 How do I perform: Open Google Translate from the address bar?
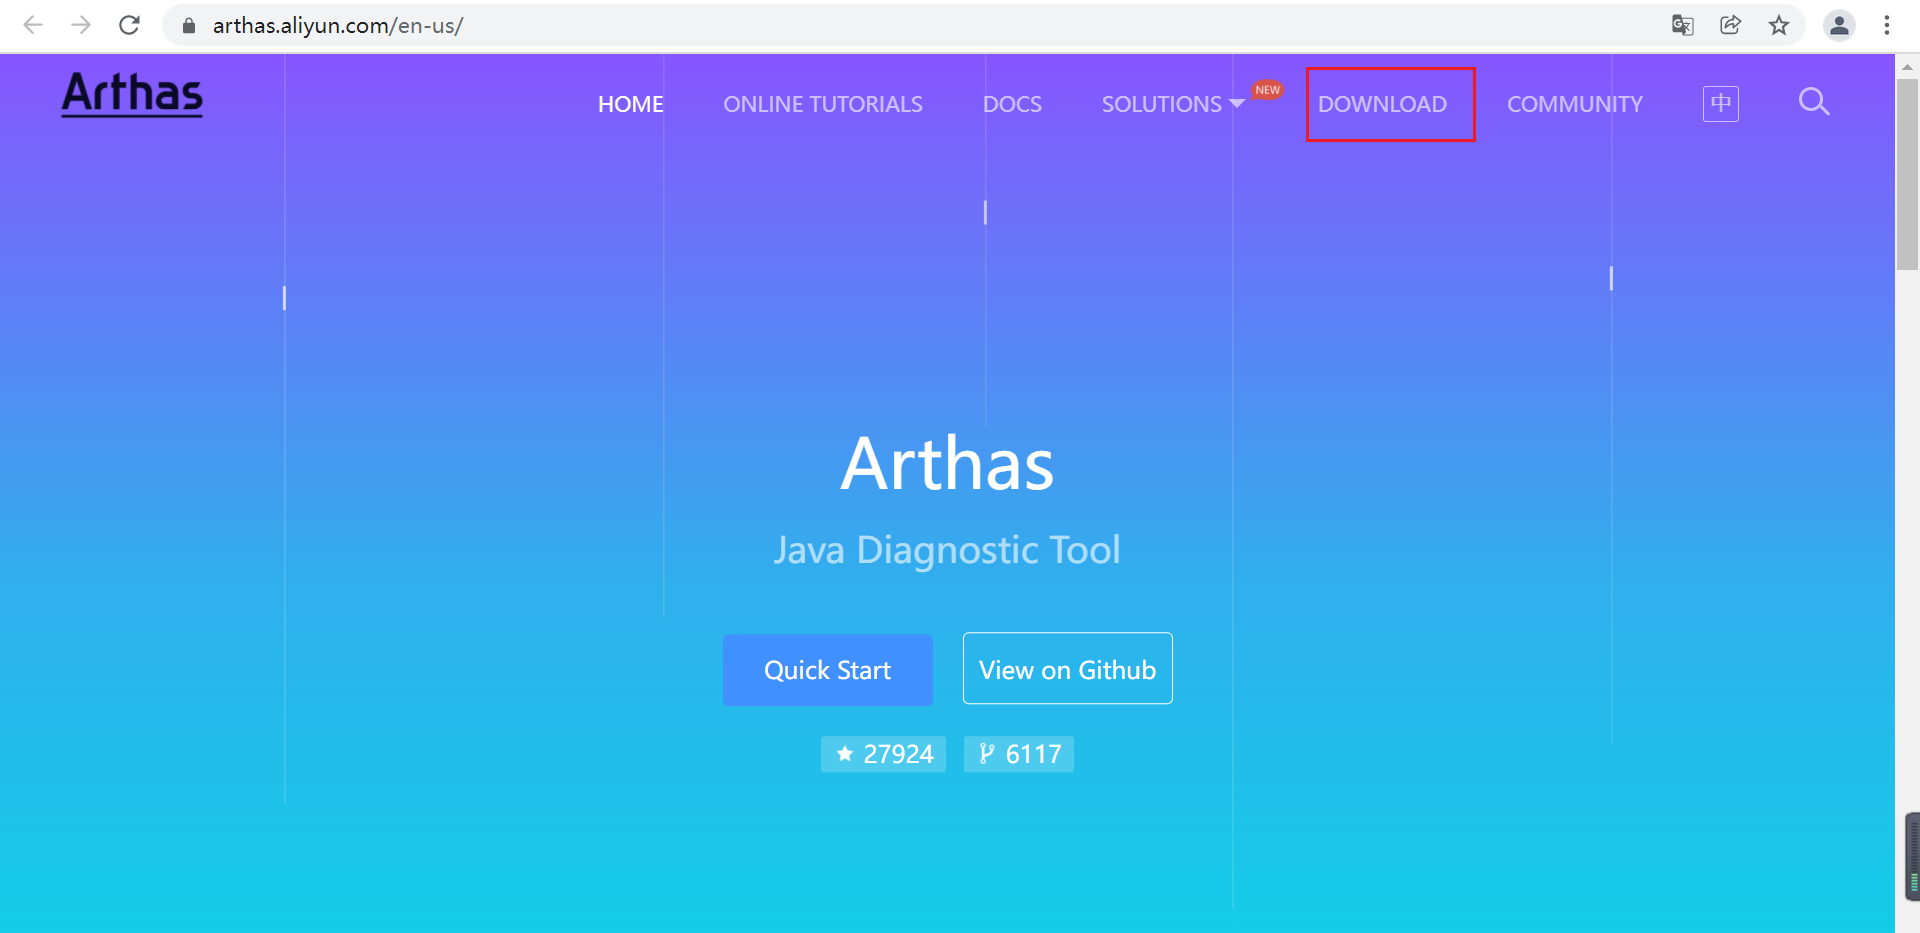point(1683,26)
